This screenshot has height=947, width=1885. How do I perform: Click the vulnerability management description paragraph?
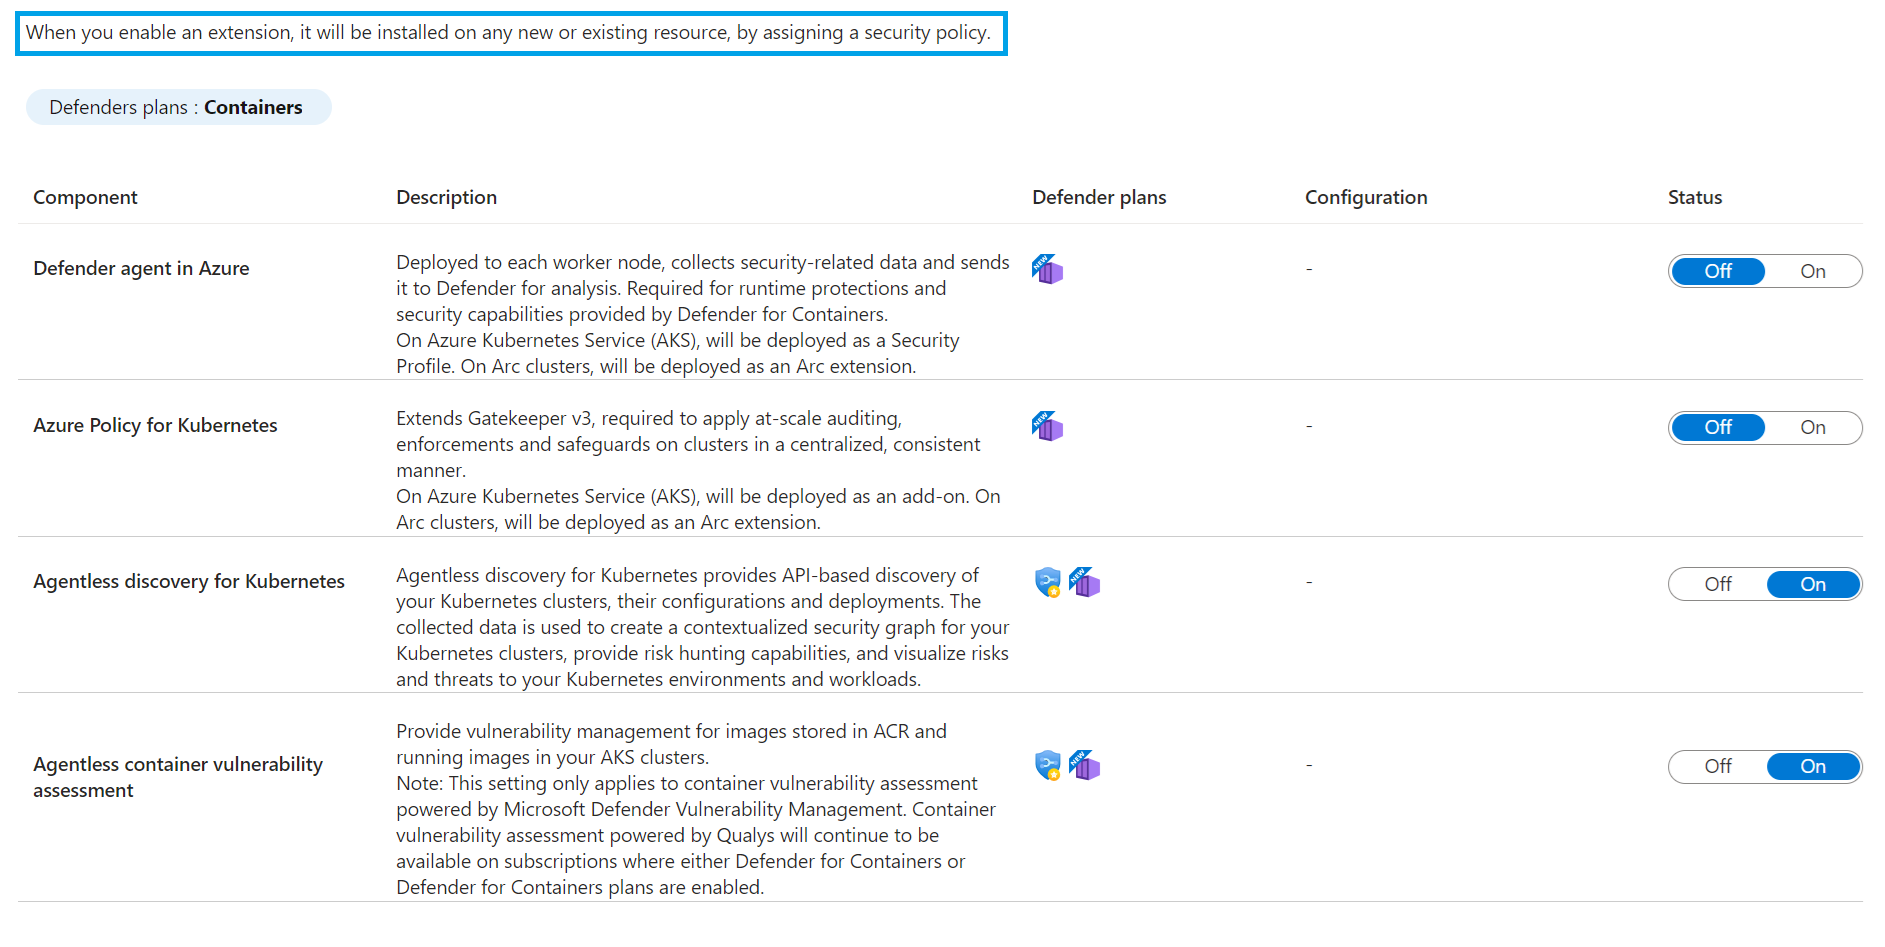click(x=696, y=809)
